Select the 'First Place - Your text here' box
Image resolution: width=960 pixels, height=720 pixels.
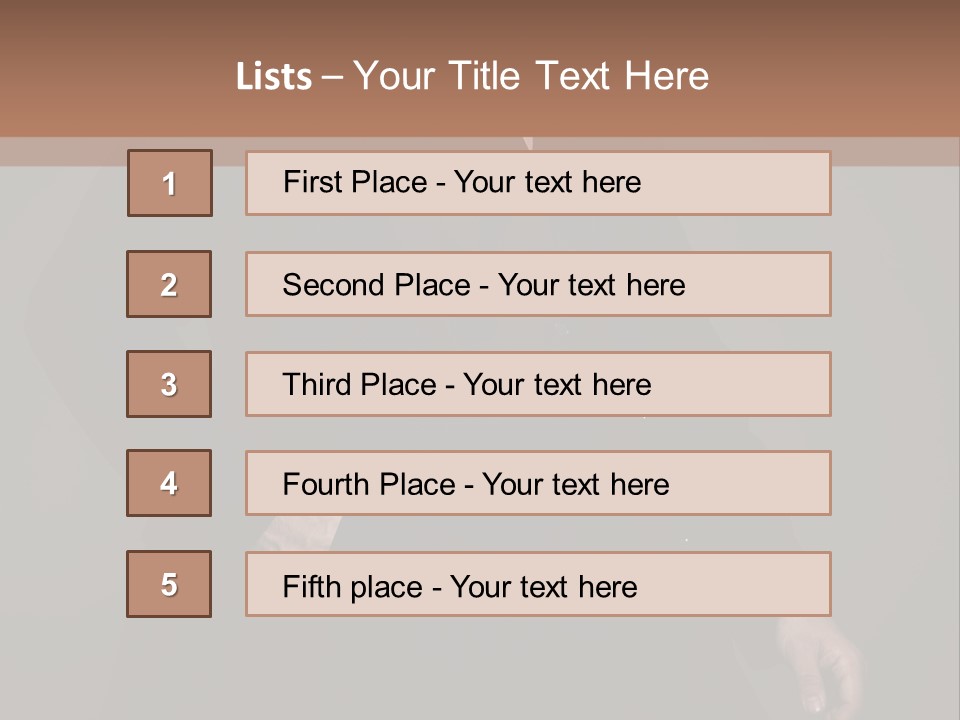tap(538, 183)
